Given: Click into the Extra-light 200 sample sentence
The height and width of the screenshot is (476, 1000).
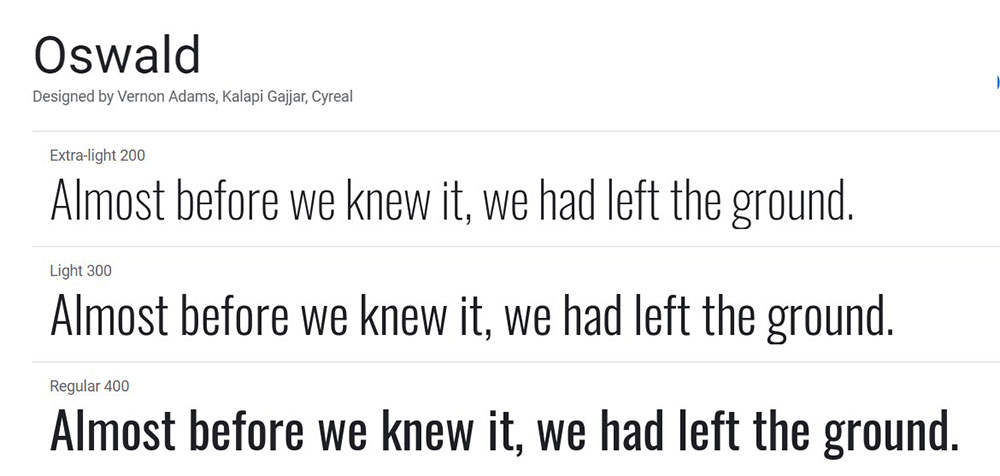Looking at the screenshot, I should (x=452, y=202).
